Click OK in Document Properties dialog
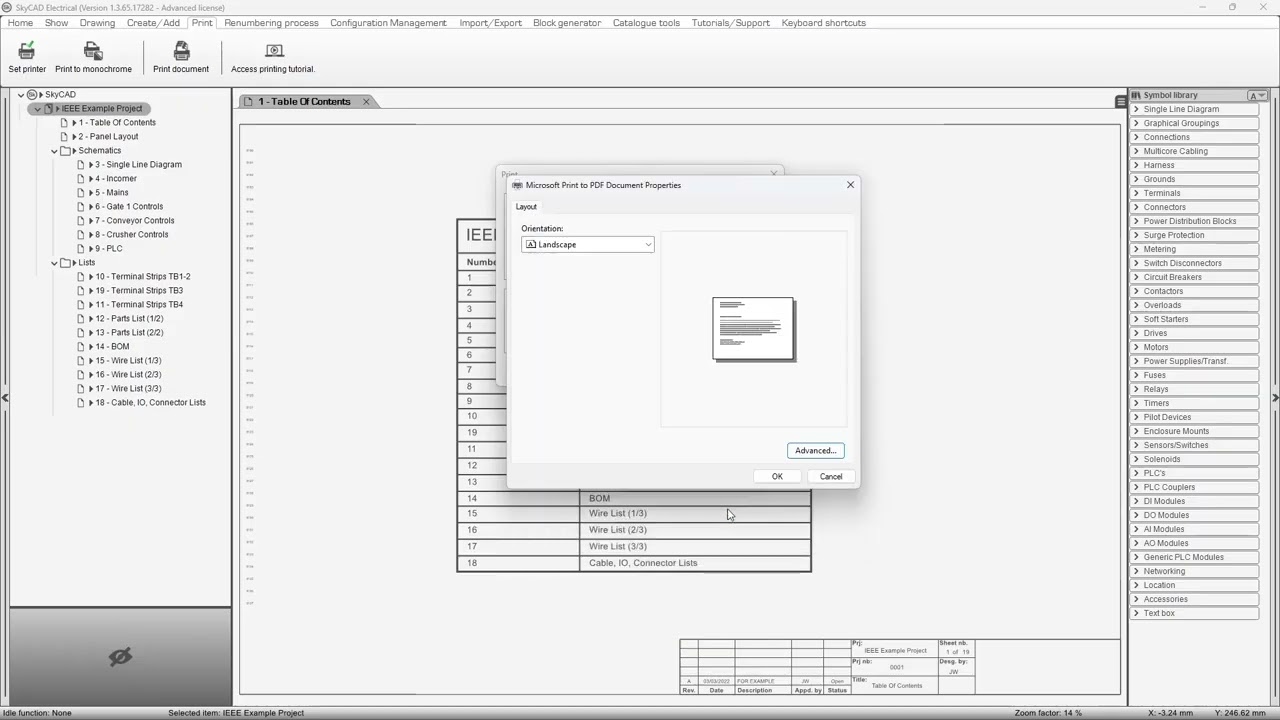 coord(777,476)
